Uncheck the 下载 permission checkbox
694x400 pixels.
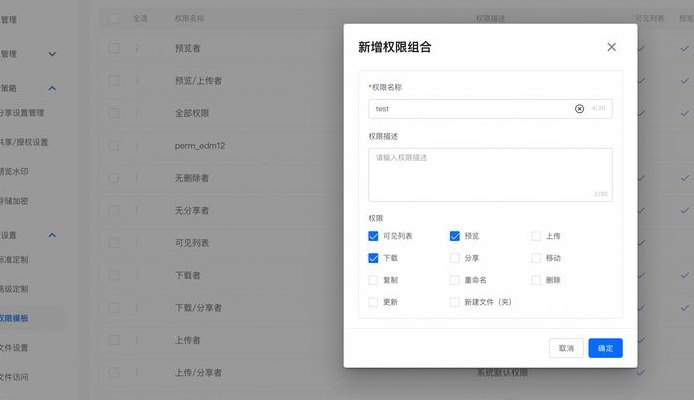tap(373, 258)
